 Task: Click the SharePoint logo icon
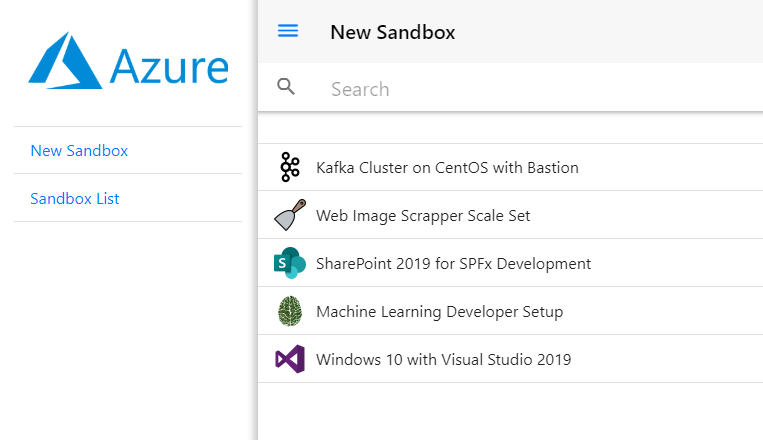[290, 263]
